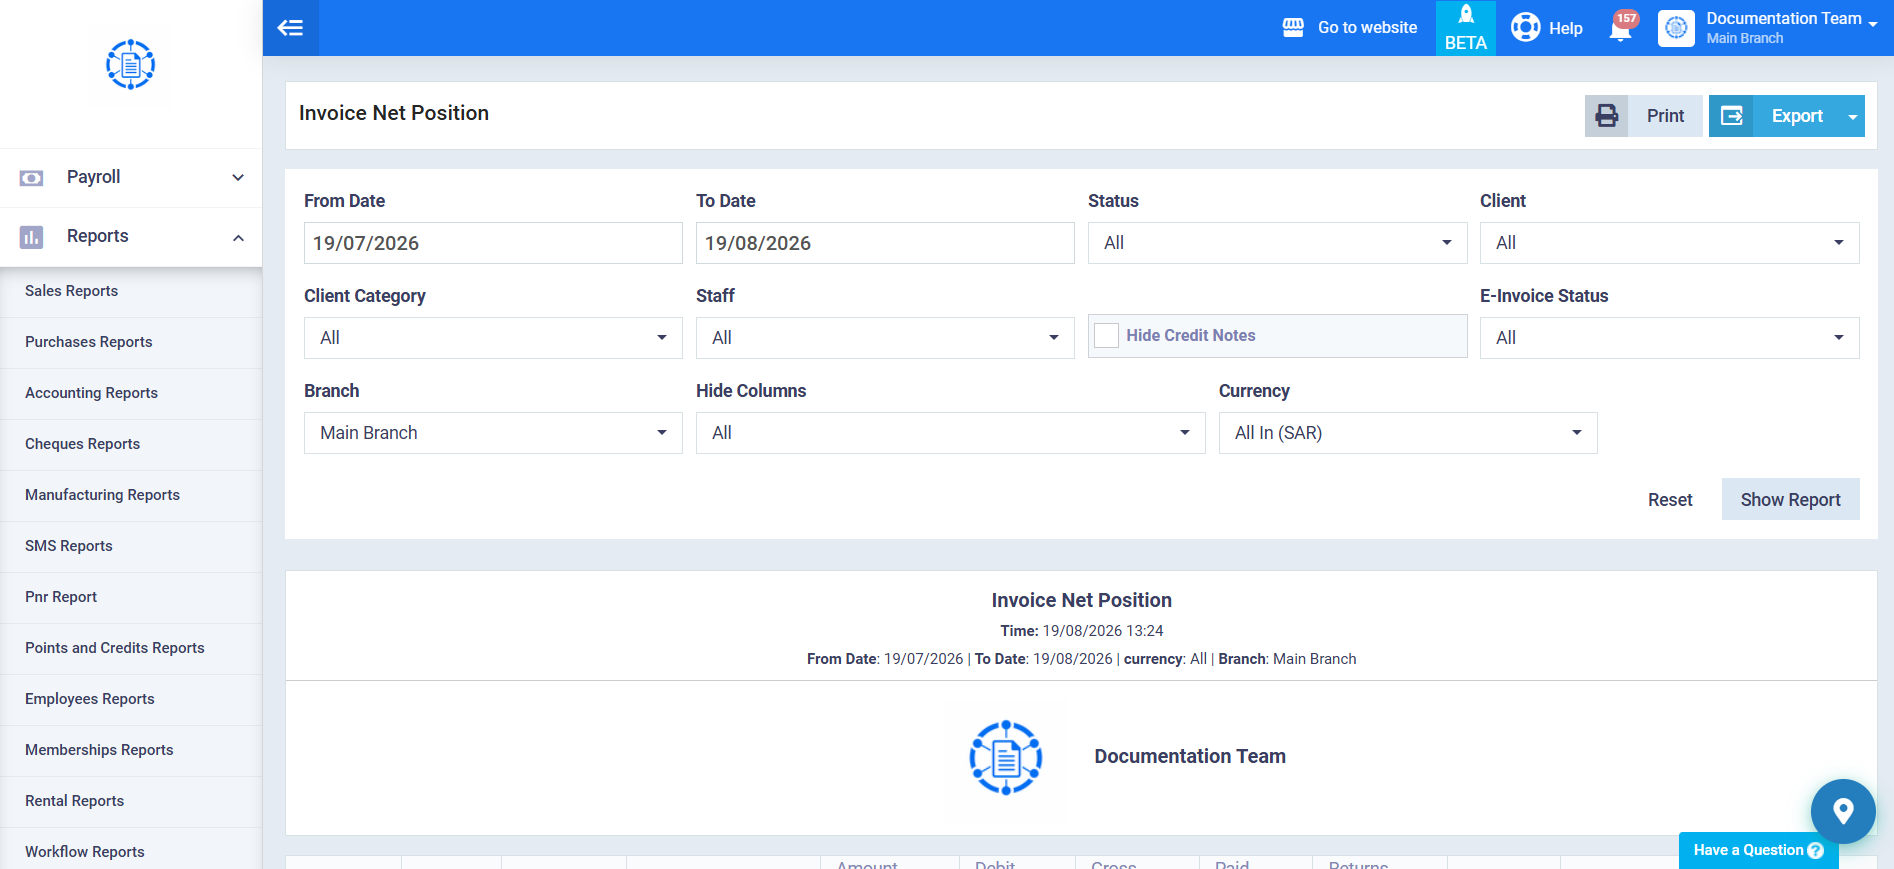Click the Documentation Team report heading
The width and height of the screenshot is (1894, 869).
click(x=1190, y=757)
